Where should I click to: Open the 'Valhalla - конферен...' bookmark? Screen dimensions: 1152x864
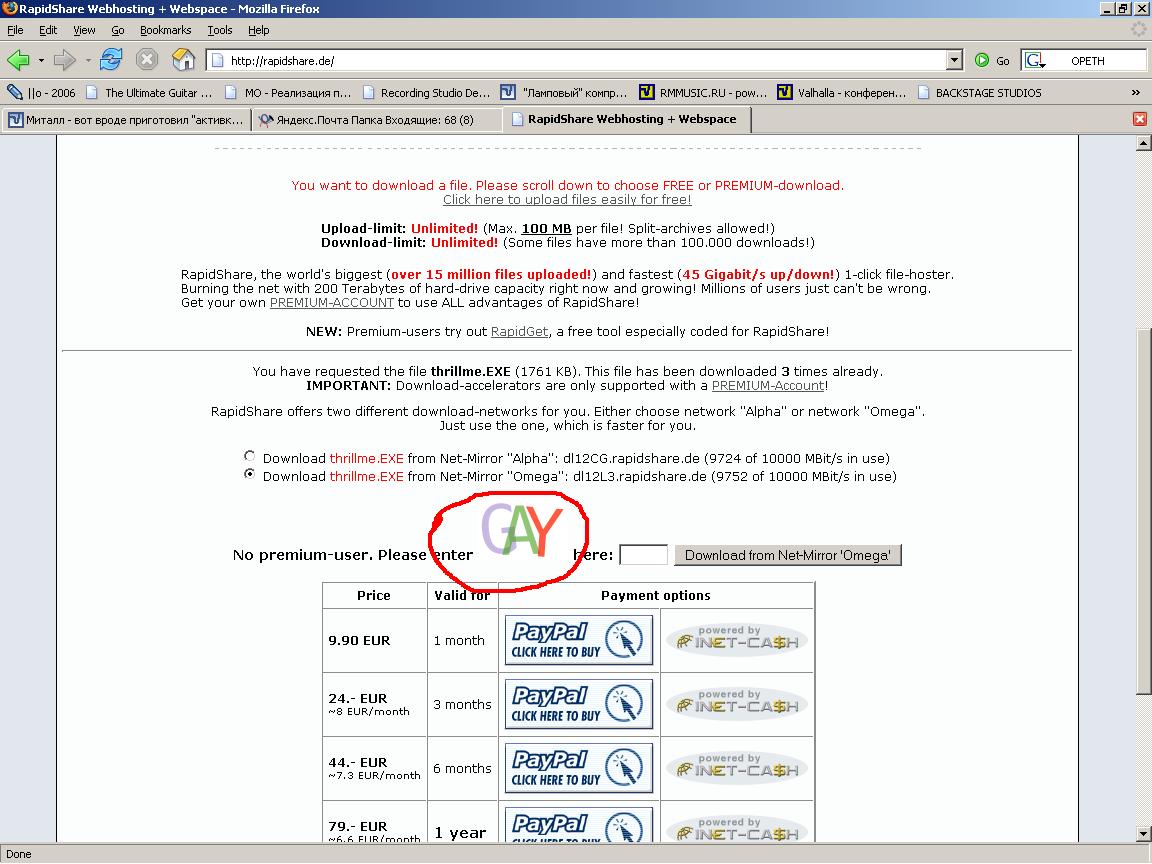pos(842,93)
